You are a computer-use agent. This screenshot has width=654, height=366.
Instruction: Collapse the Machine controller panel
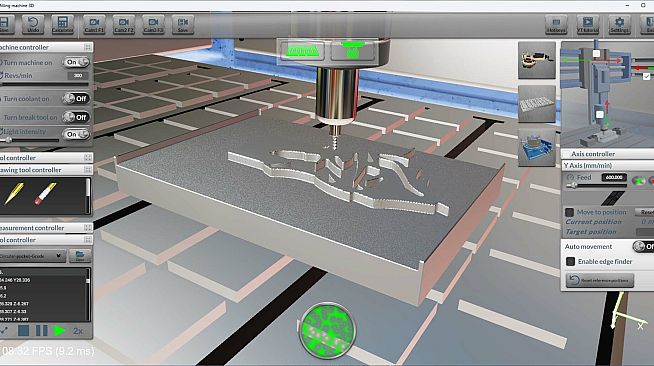tap(88, 47)
